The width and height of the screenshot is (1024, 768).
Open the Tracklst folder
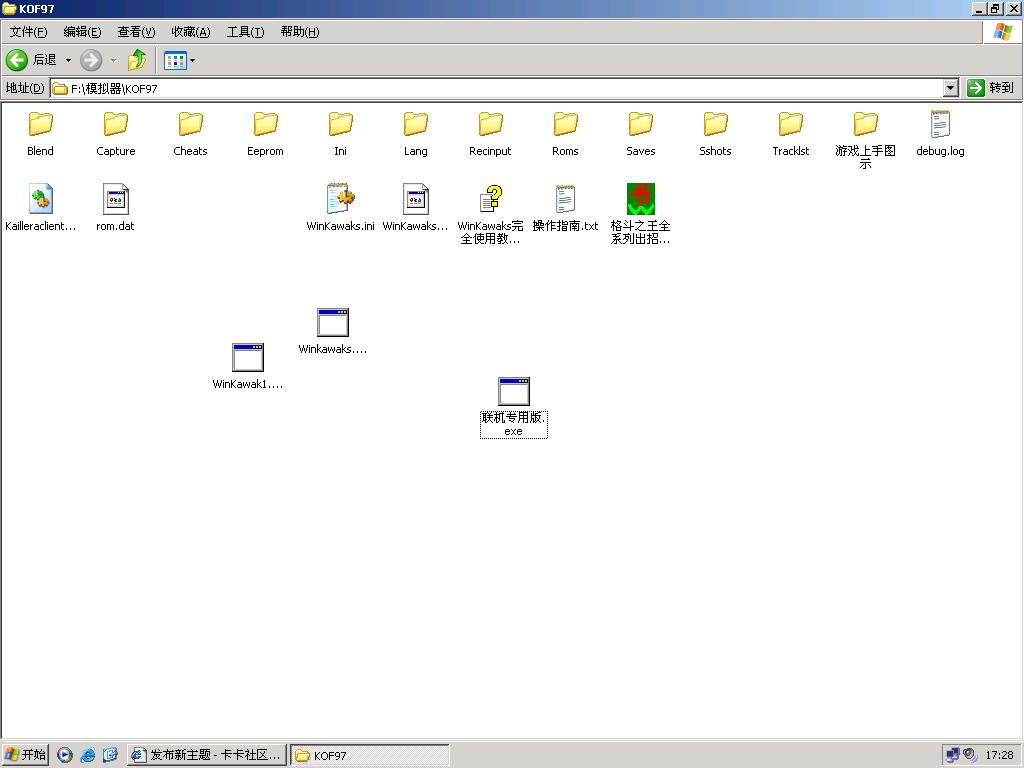coord(790,134)
